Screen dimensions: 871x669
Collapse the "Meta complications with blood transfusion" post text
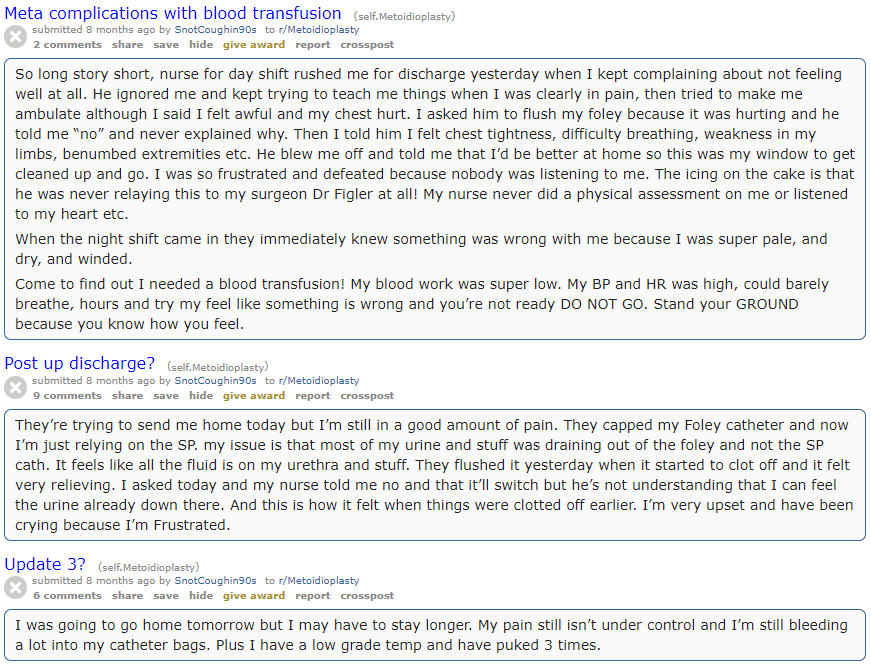[15, 37]
